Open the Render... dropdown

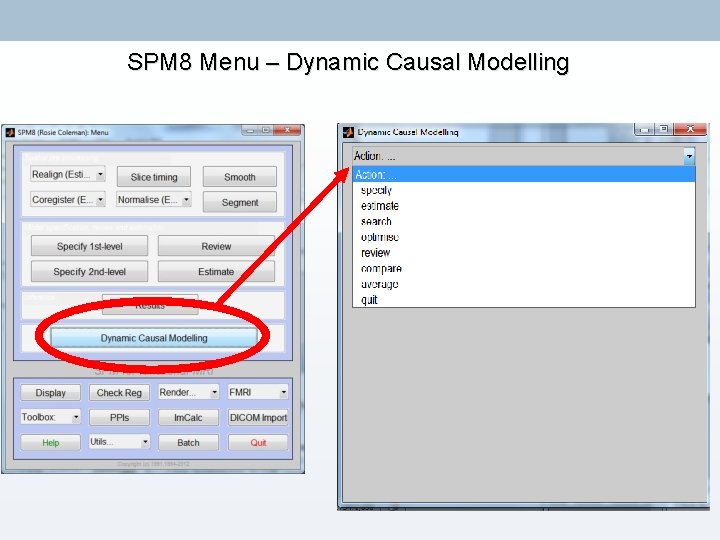(188, 392)
